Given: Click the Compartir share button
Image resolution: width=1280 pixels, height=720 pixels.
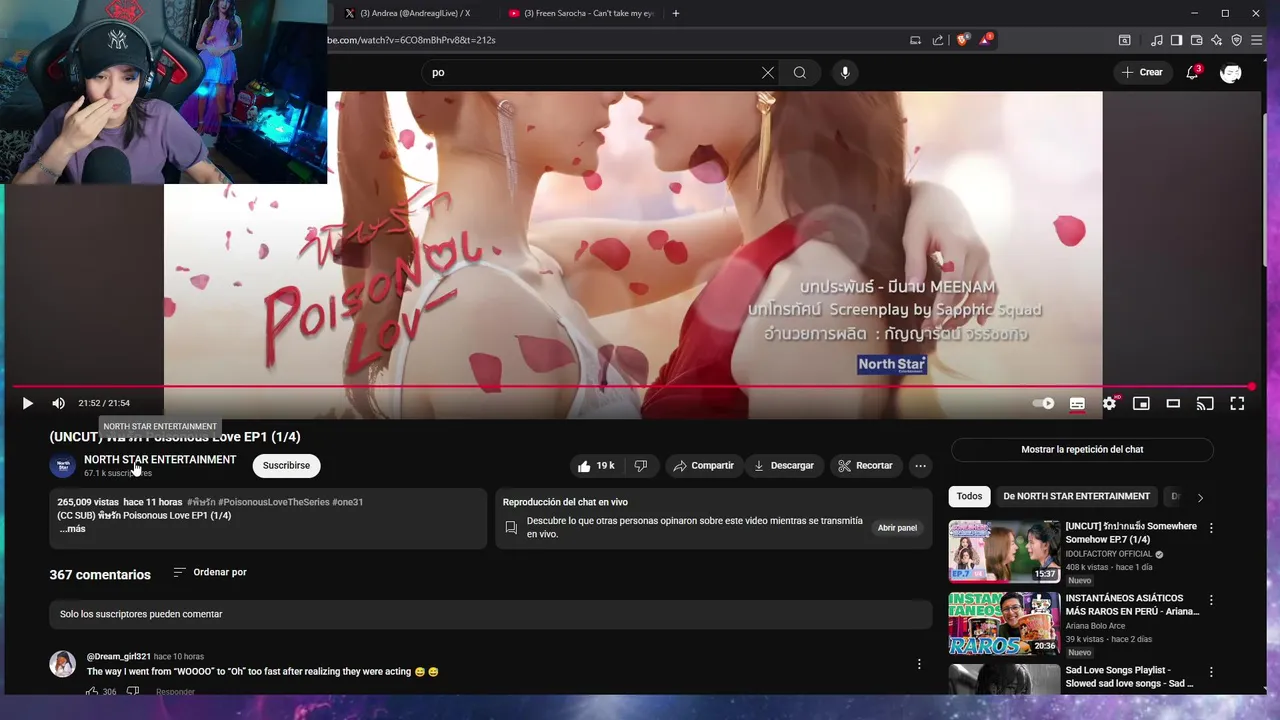Looking at the screenshot, I should point(704,466).
